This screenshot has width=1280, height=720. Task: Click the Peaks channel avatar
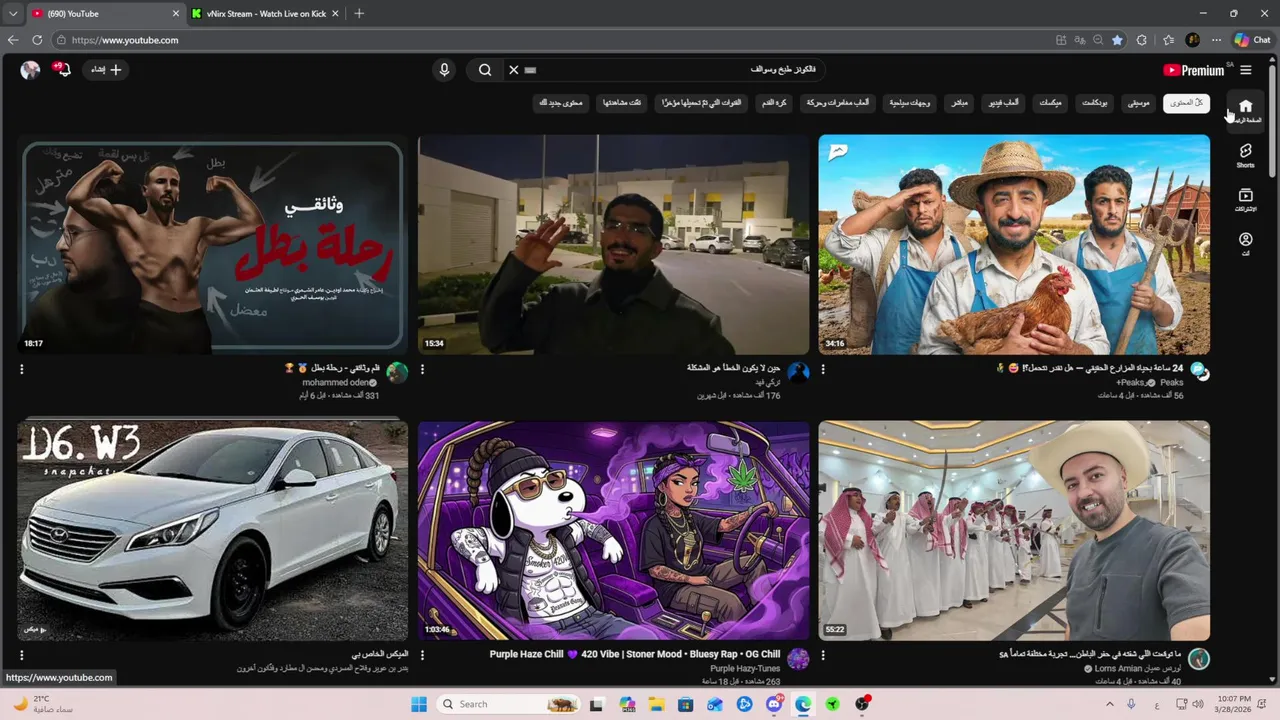point(1199,372)
